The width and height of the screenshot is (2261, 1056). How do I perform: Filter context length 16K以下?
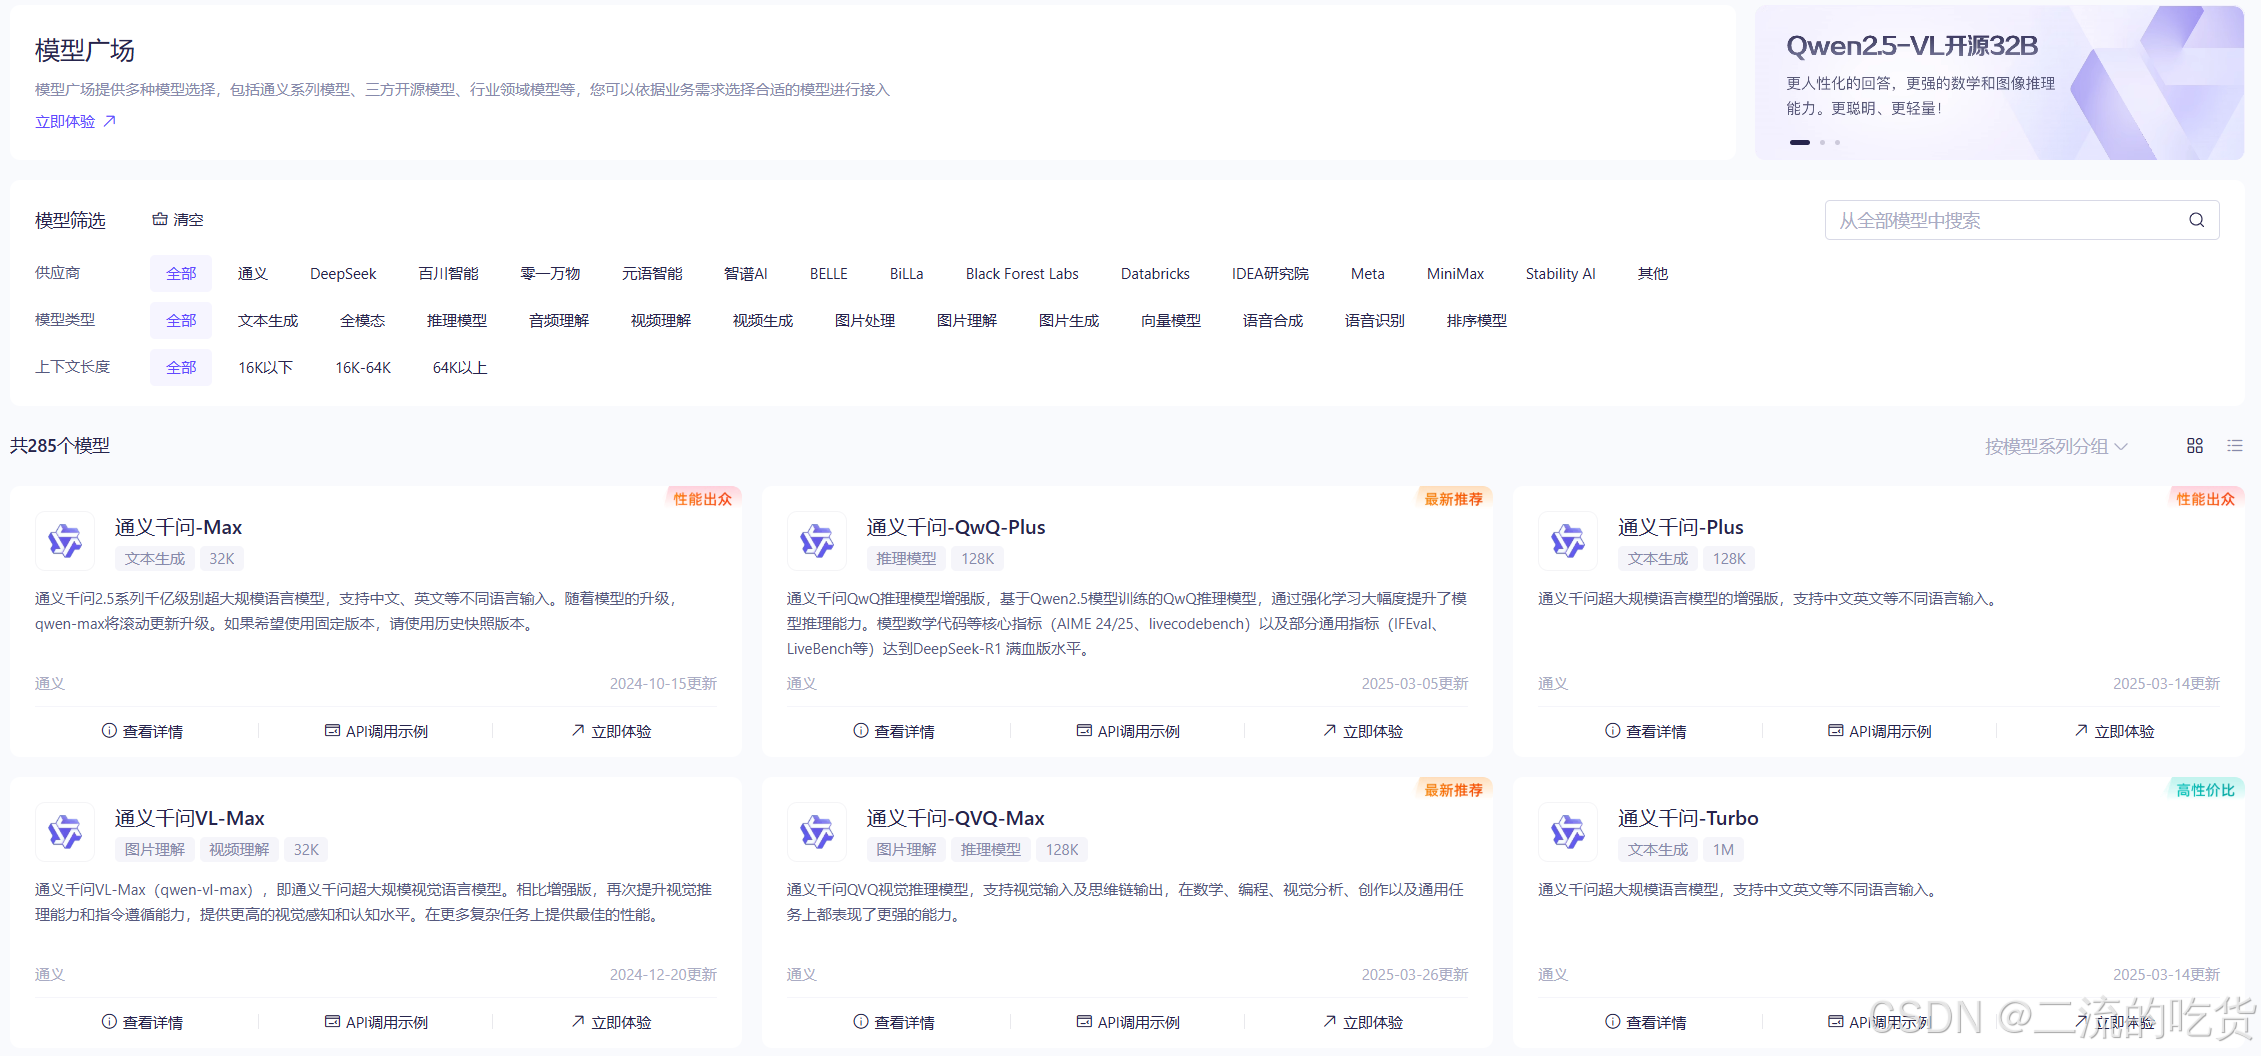point(265,367)
